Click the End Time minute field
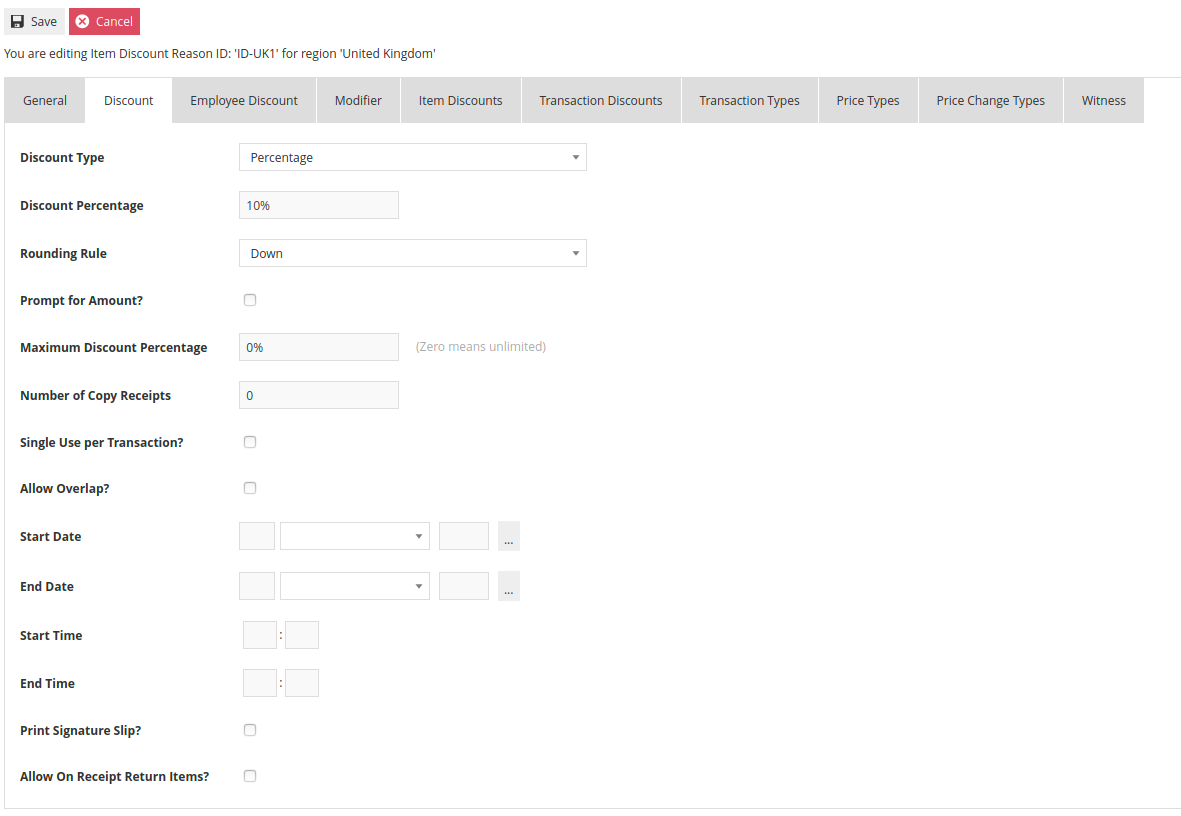Screen dimensions: 1181x816 (x=302, y=683)
